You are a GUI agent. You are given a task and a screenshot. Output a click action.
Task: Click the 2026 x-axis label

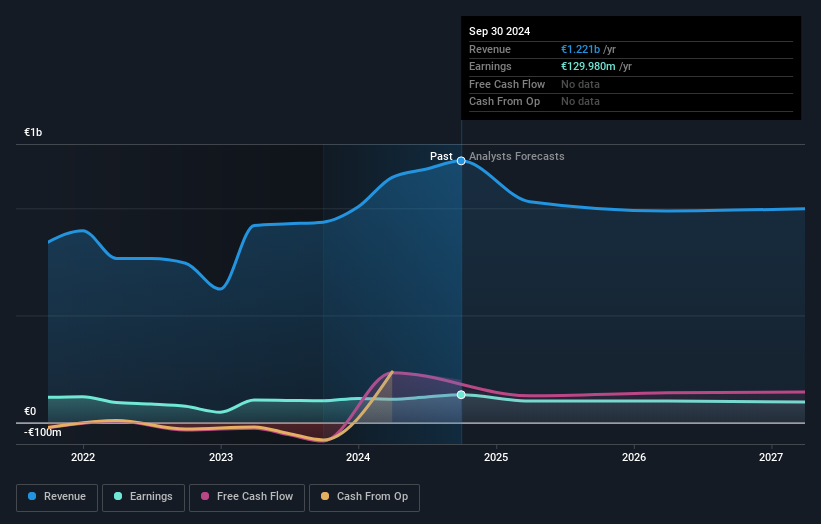click(x=634, y=457)
